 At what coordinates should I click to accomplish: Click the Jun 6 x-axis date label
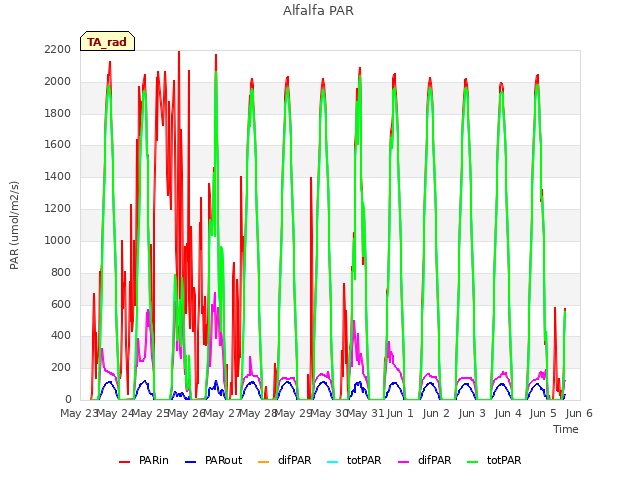(579, 413)
